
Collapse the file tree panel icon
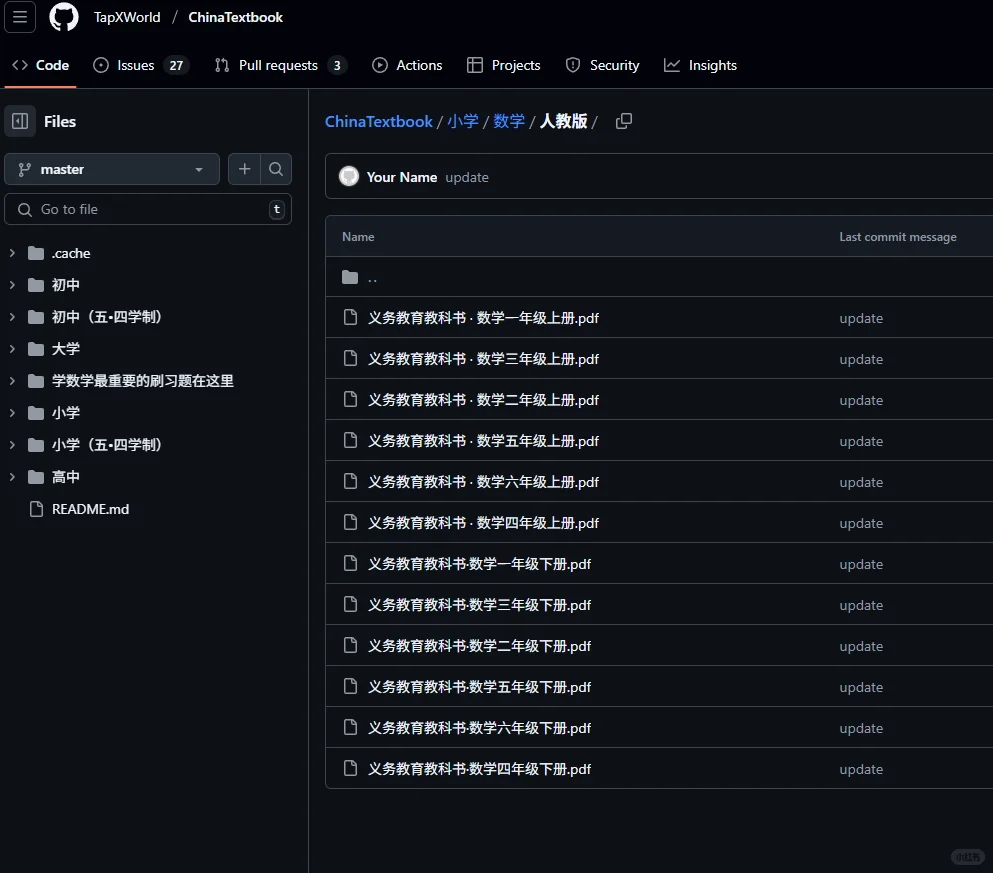pos(20,121)
